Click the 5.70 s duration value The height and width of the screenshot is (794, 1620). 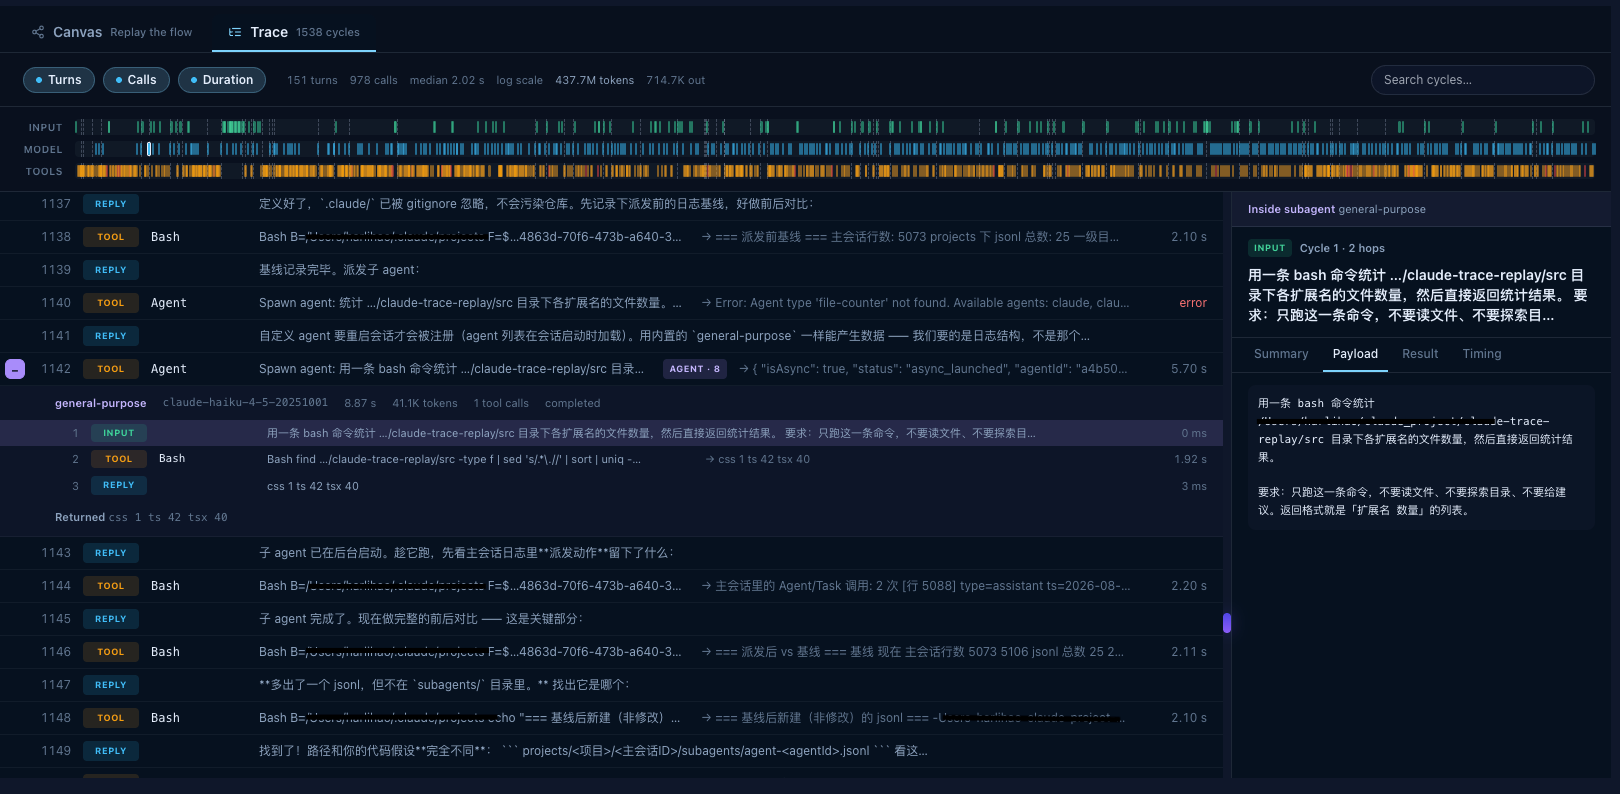click(x=1189, y=369)
